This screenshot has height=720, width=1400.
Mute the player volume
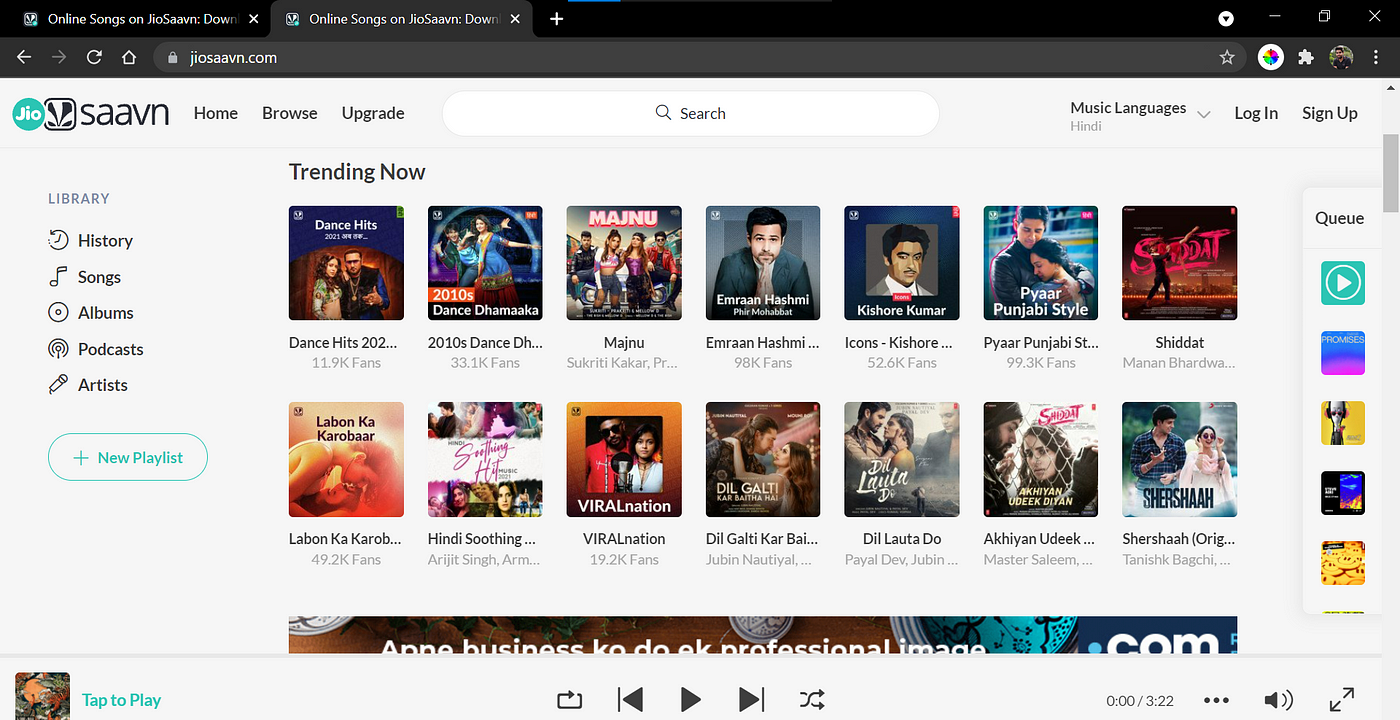1278,700
